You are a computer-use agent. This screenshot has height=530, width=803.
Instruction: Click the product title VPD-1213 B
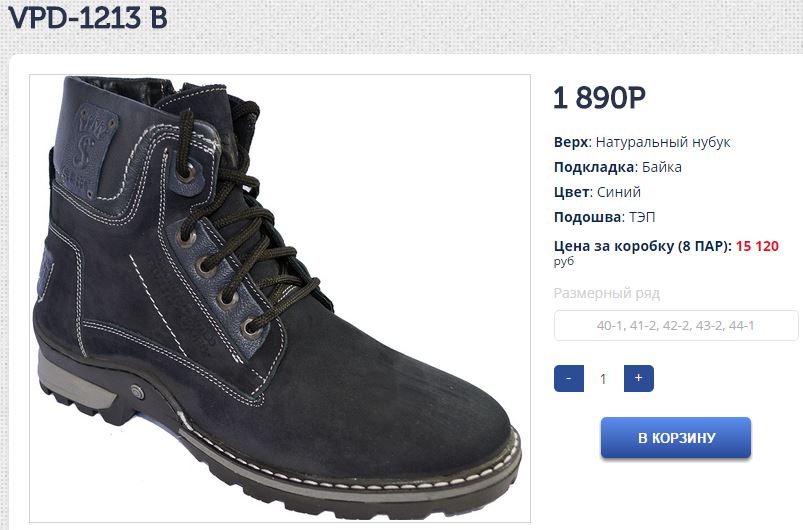88,18
